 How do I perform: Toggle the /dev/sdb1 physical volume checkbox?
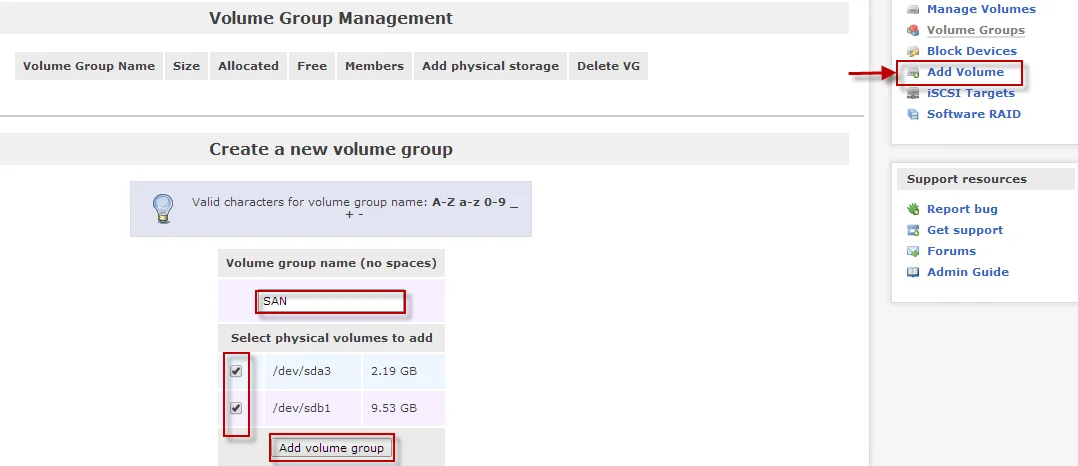click(236, 408)
